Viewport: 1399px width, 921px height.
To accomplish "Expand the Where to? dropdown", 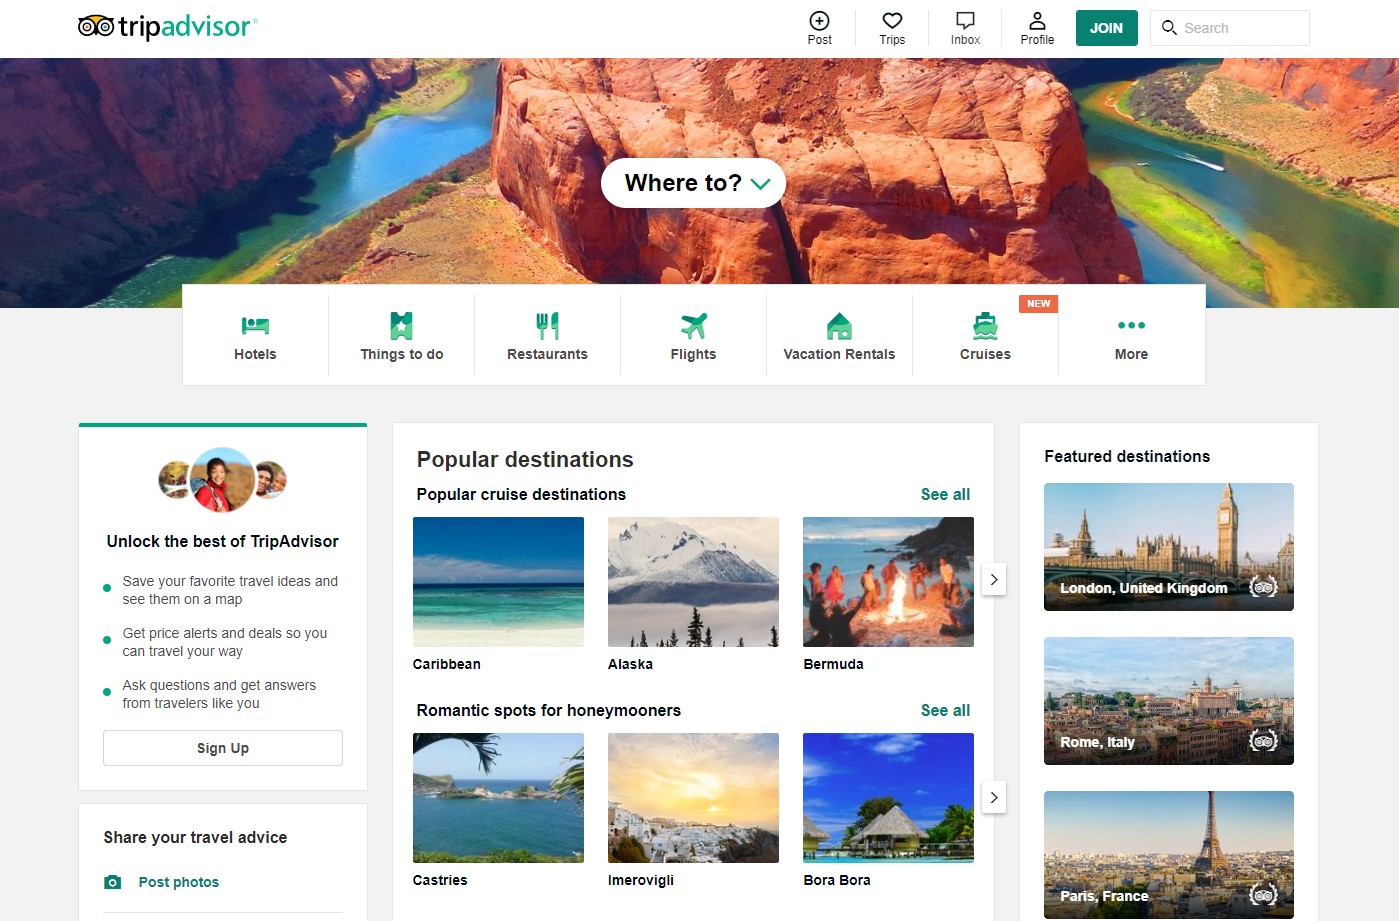I will point(693,183).
